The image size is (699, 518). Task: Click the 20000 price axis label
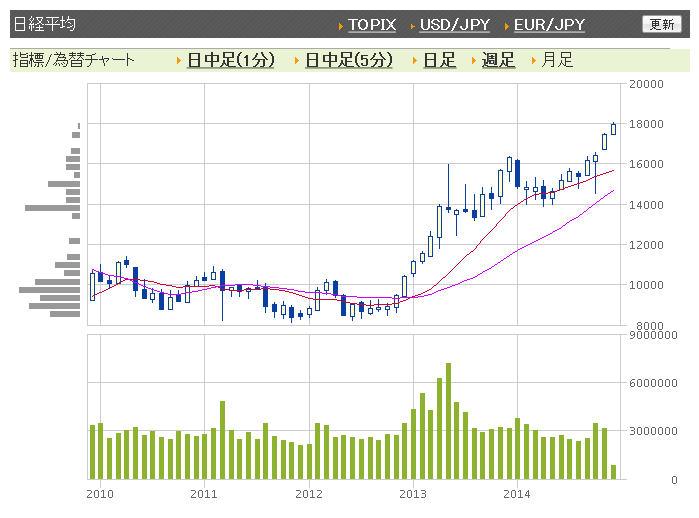click(x=646, y=84)
